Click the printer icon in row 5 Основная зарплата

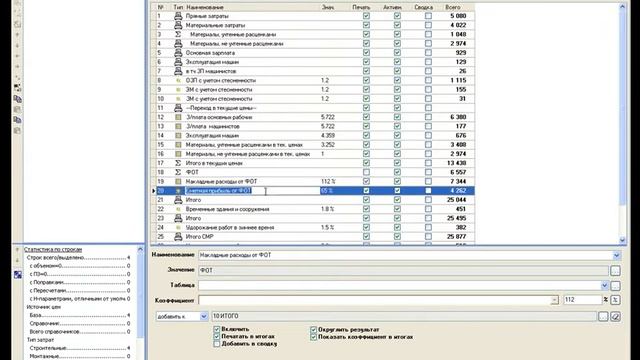click(x=178, y=53)
